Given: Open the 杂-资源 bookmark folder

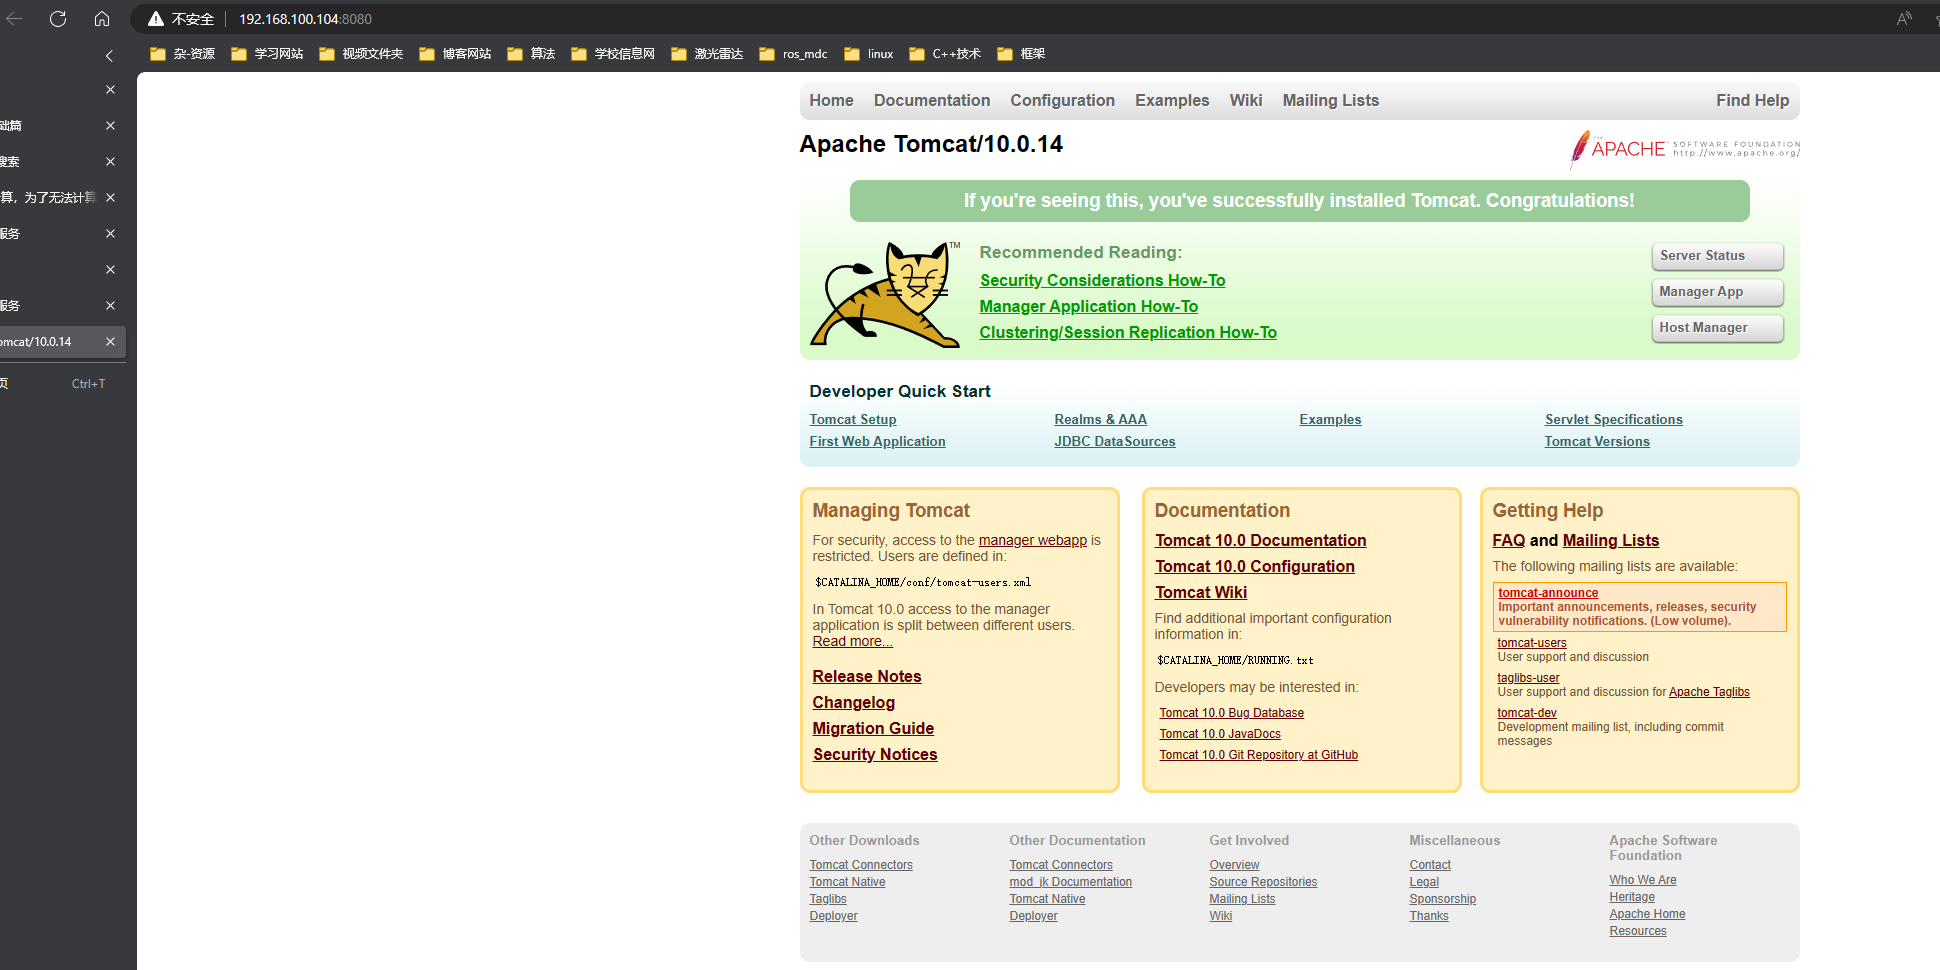Looking at the screenshot, I should 182,54.
